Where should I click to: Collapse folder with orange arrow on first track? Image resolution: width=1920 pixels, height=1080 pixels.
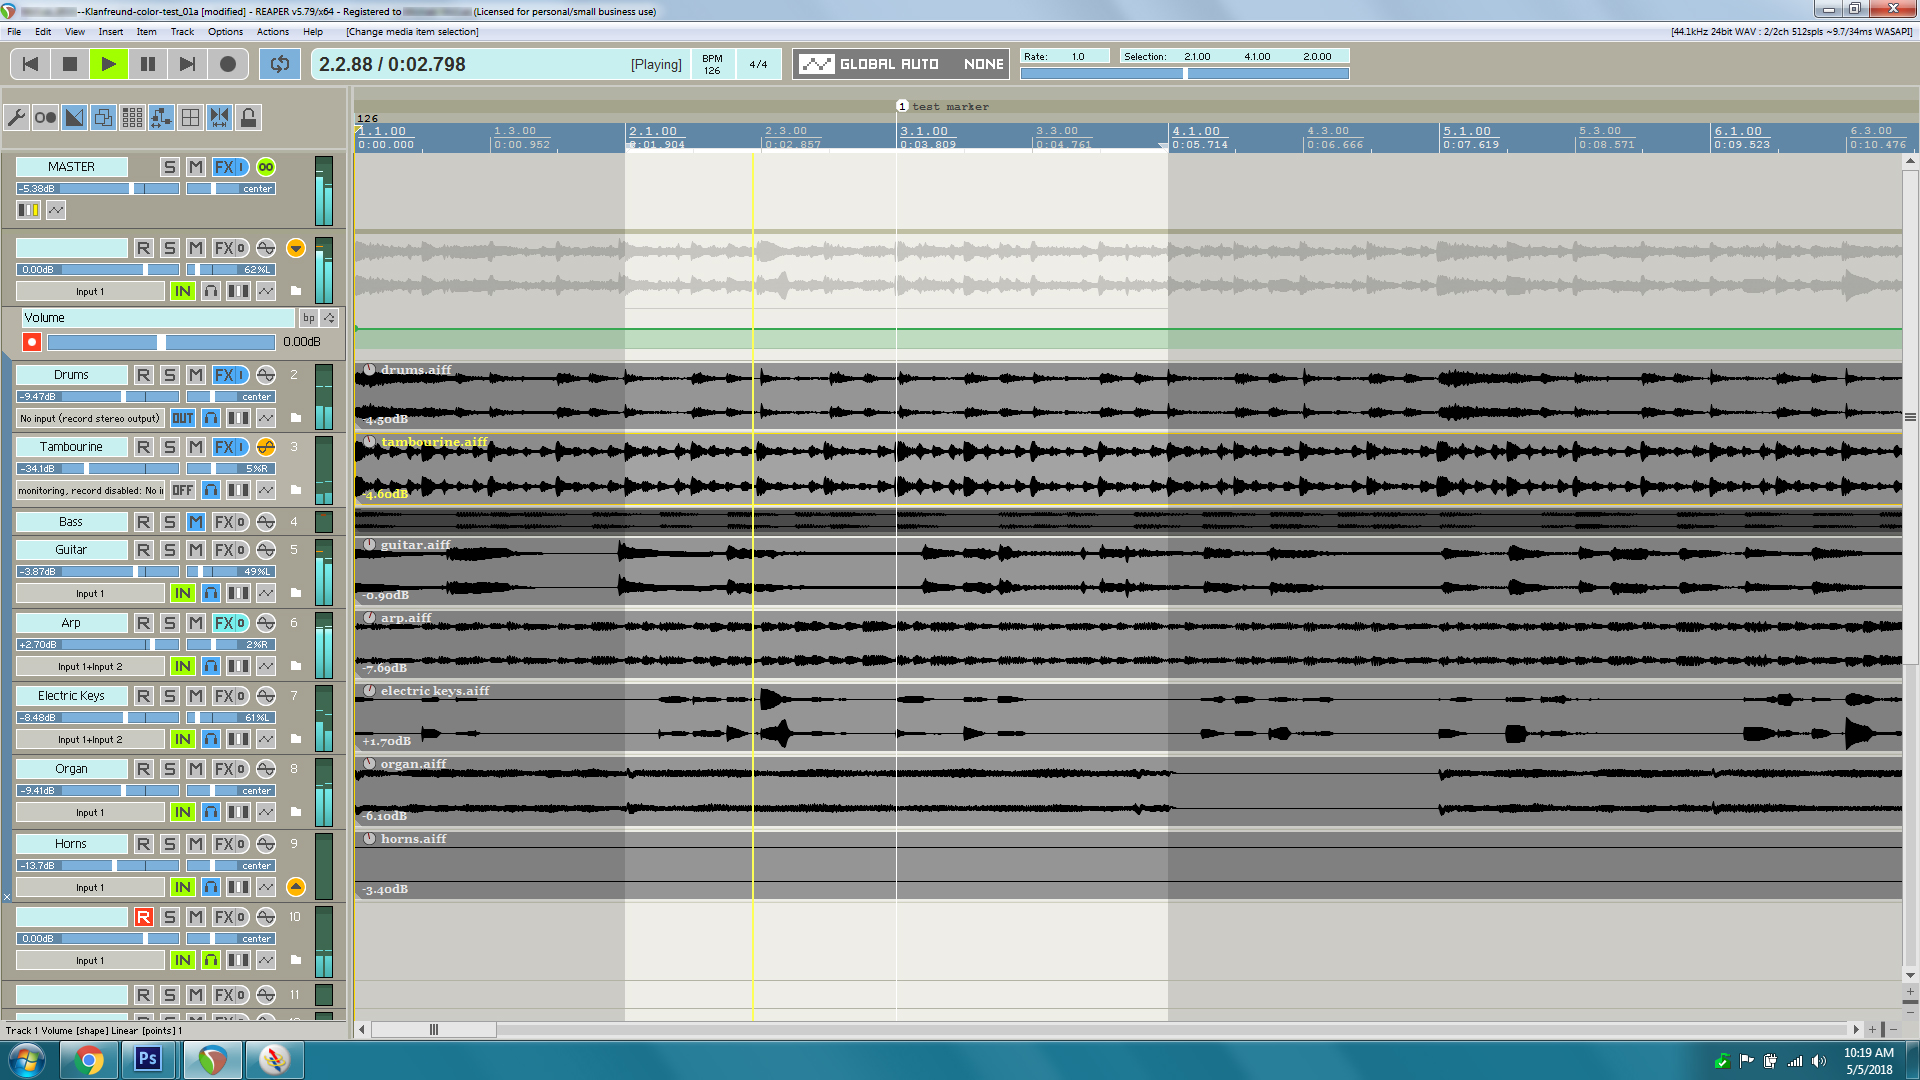coord(295,248)
